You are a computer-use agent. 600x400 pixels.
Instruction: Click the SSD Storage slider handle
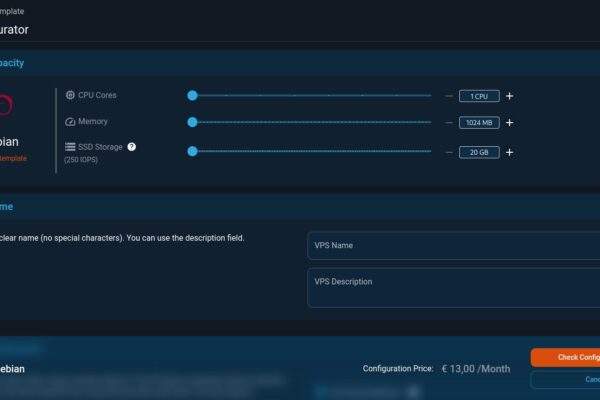(192, 151)
